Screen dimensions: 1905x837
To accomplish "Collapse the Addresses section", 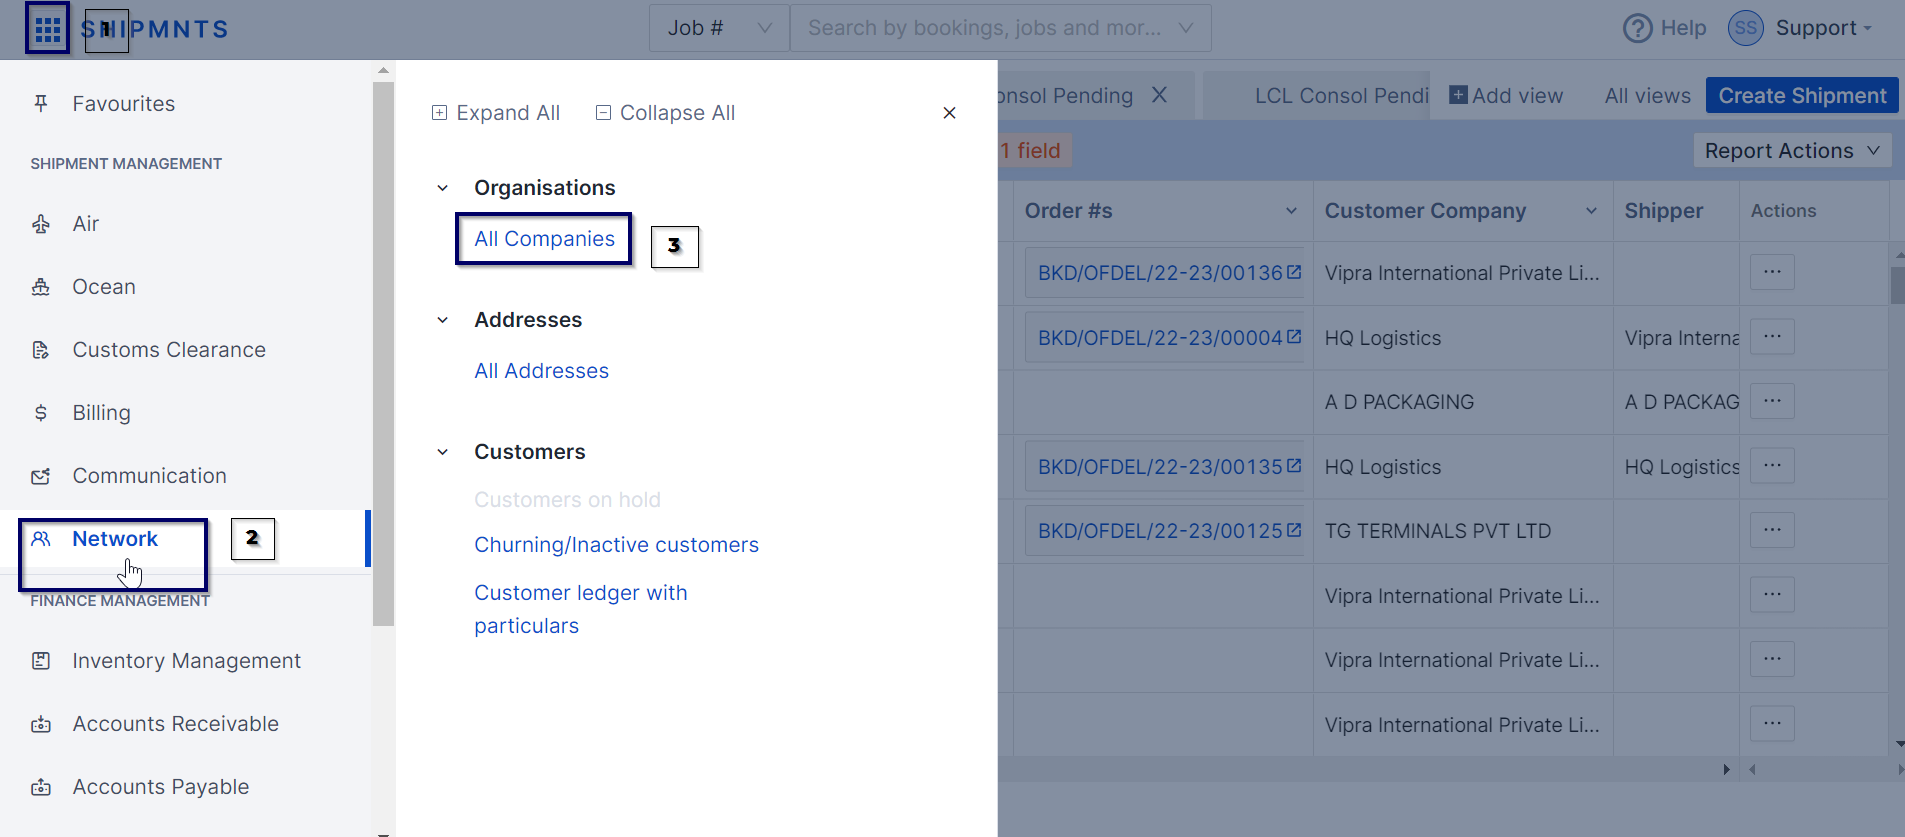I will pos(442,320).
